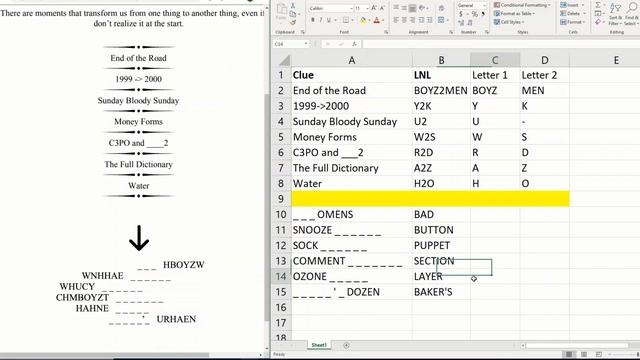Image resolution: width=640 pixels, height=360 pixels.
Task: Click Top Align icon
Action: (x=396, y=8)
